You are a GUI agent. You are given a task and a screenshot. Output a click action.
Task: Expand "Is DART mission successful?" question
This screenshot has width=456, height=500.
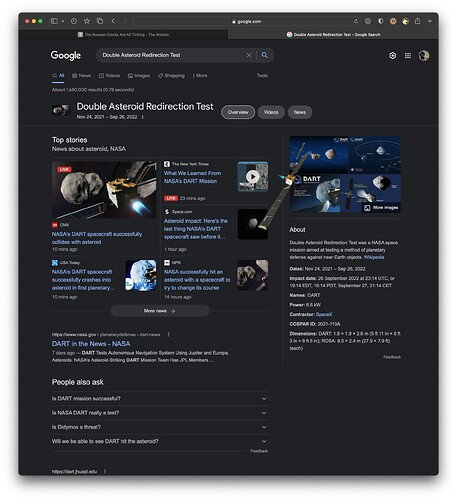point(160,398)
